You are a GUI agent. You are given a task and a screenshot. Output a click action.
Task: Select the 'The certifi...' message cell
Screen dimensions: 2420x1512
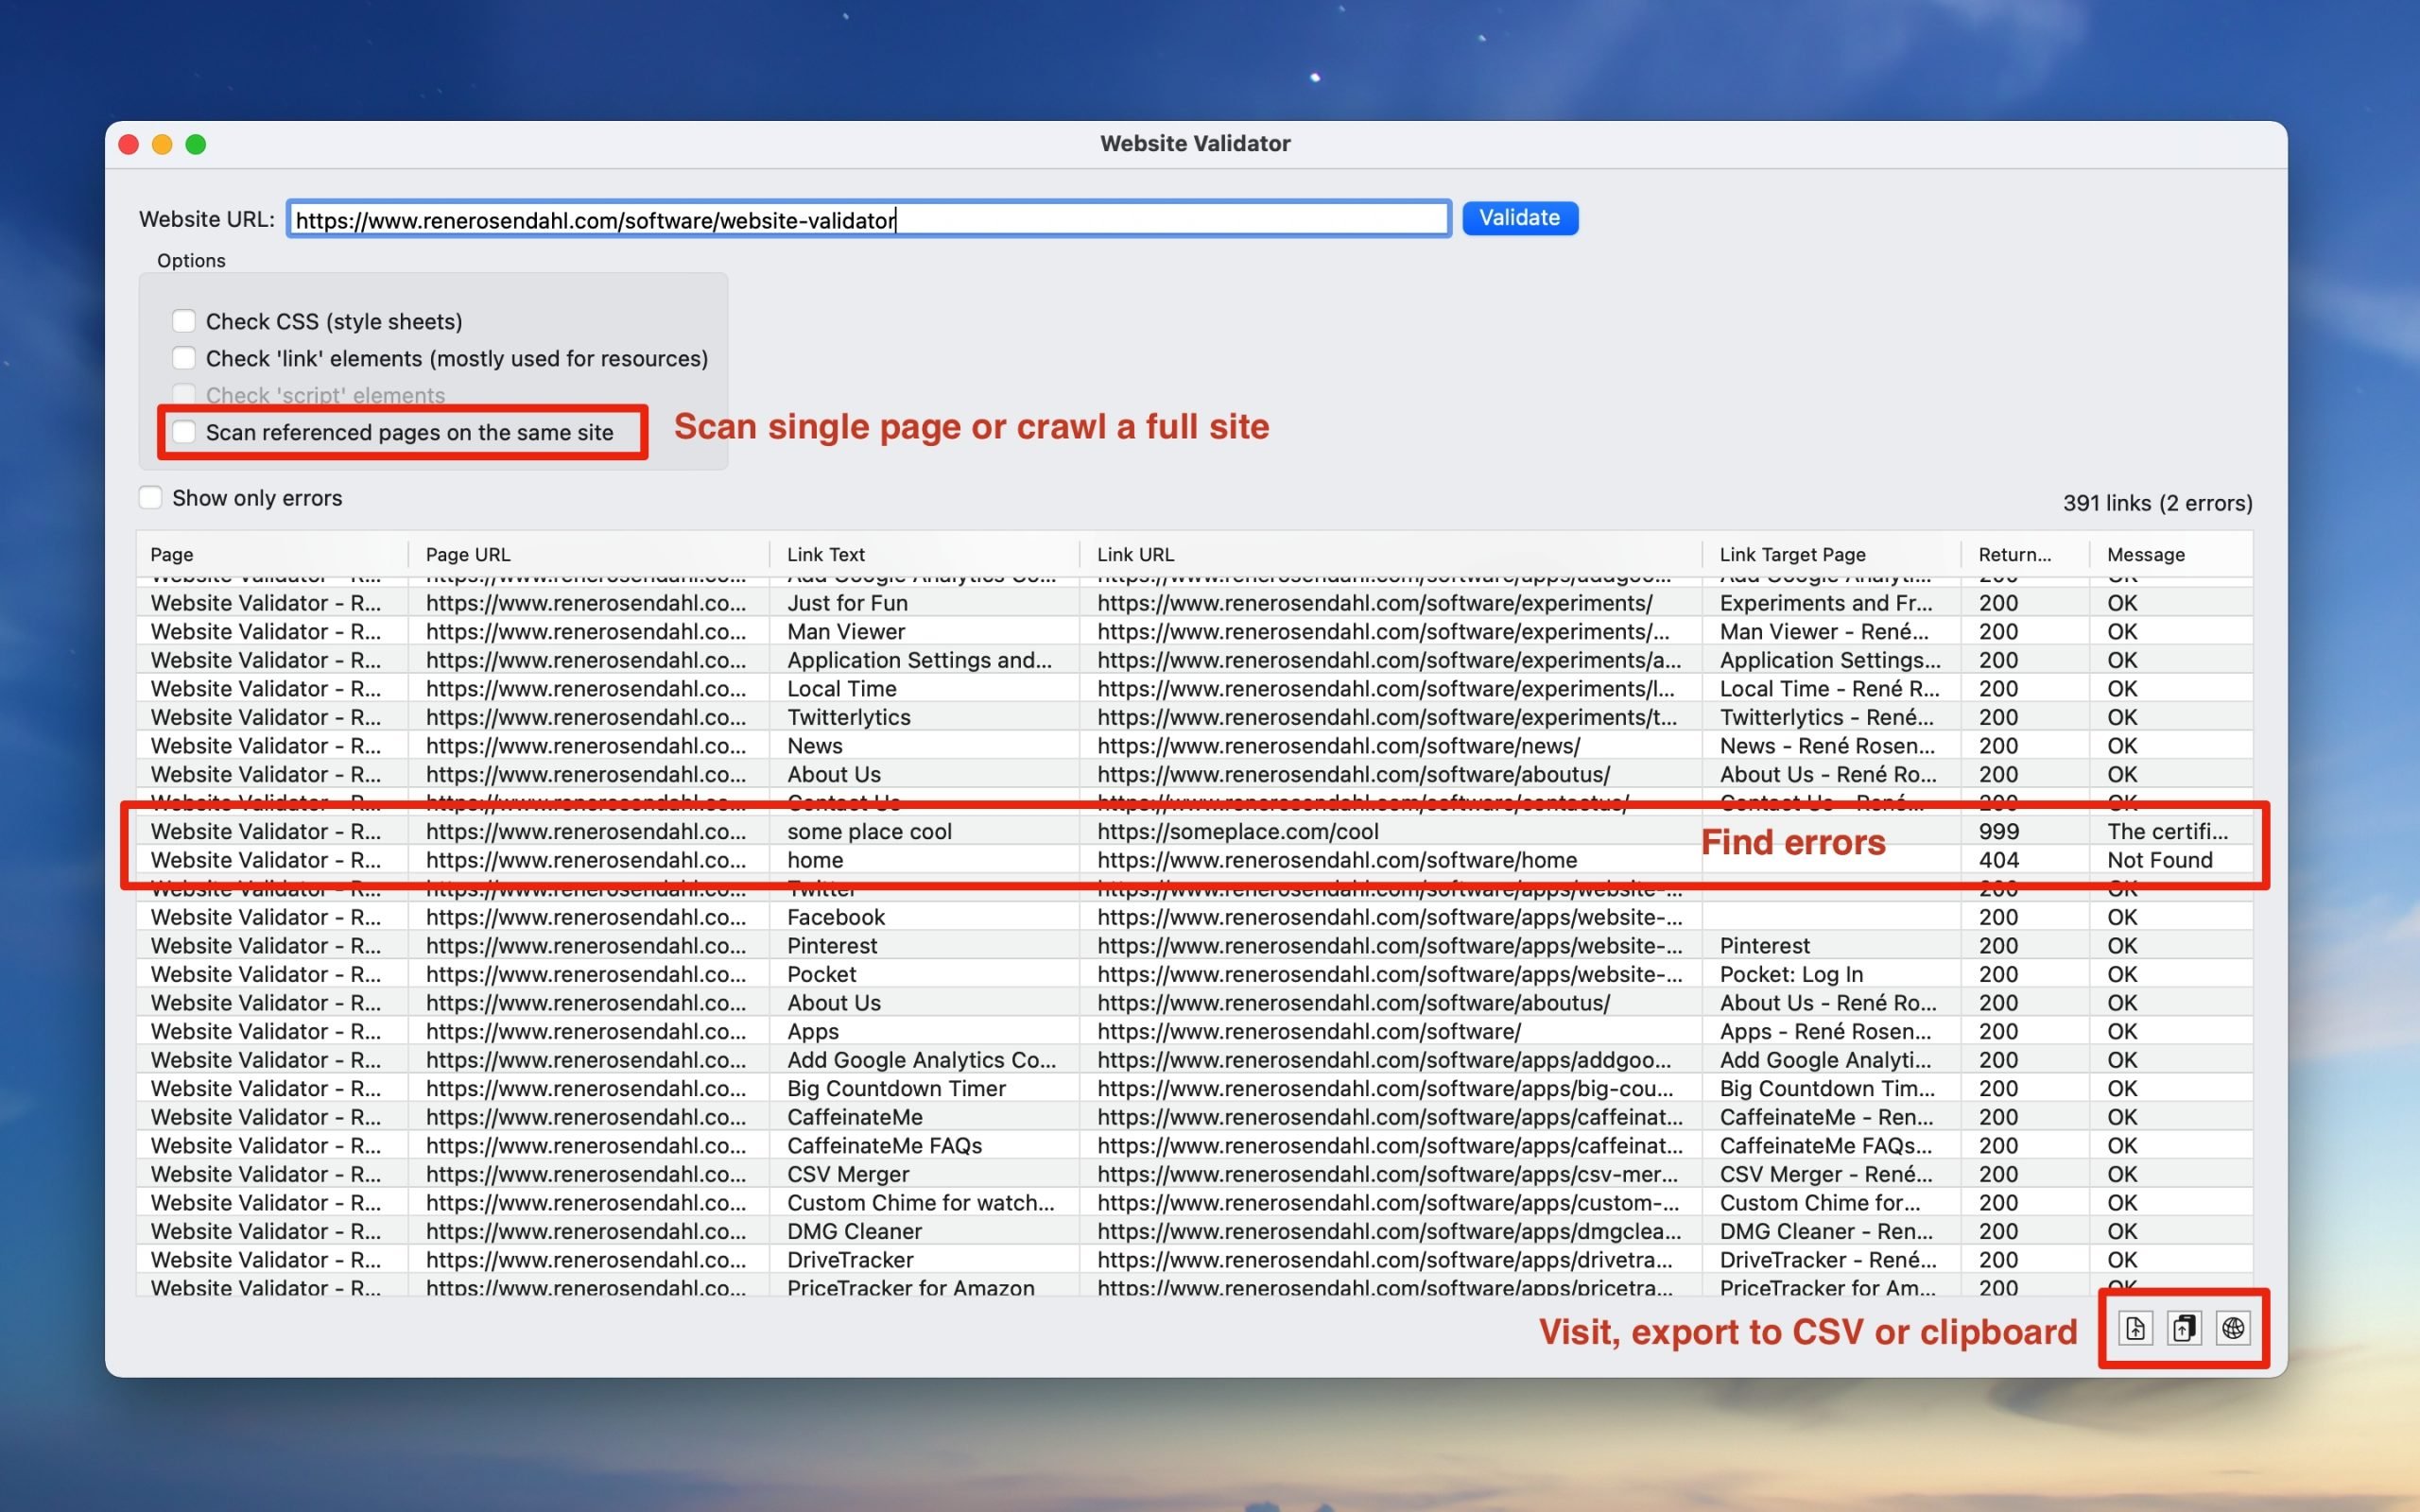pos(2168,831)
